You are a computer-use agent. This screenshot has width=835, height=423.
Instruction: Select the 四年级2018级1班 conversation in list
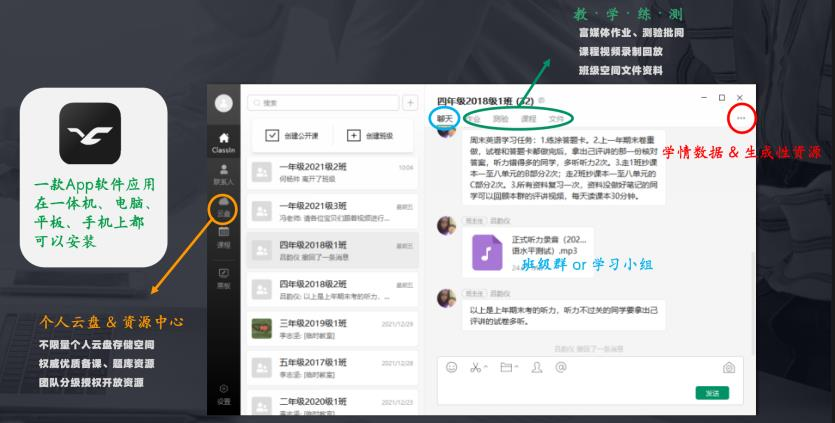(332, 250)
